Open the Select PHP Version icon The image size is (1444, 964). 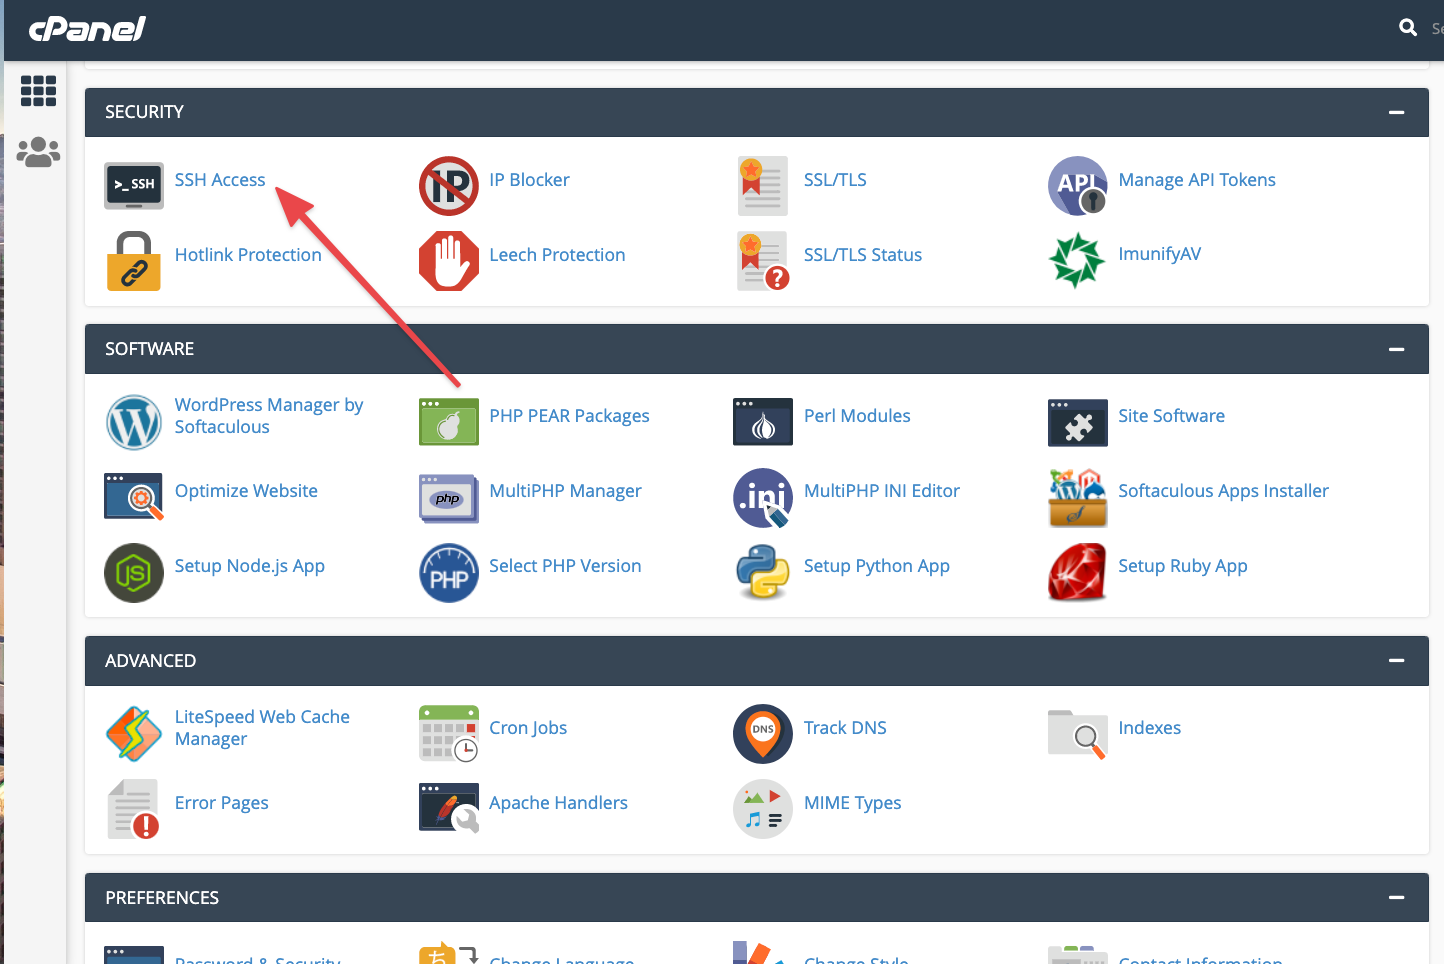coord(449,573)
